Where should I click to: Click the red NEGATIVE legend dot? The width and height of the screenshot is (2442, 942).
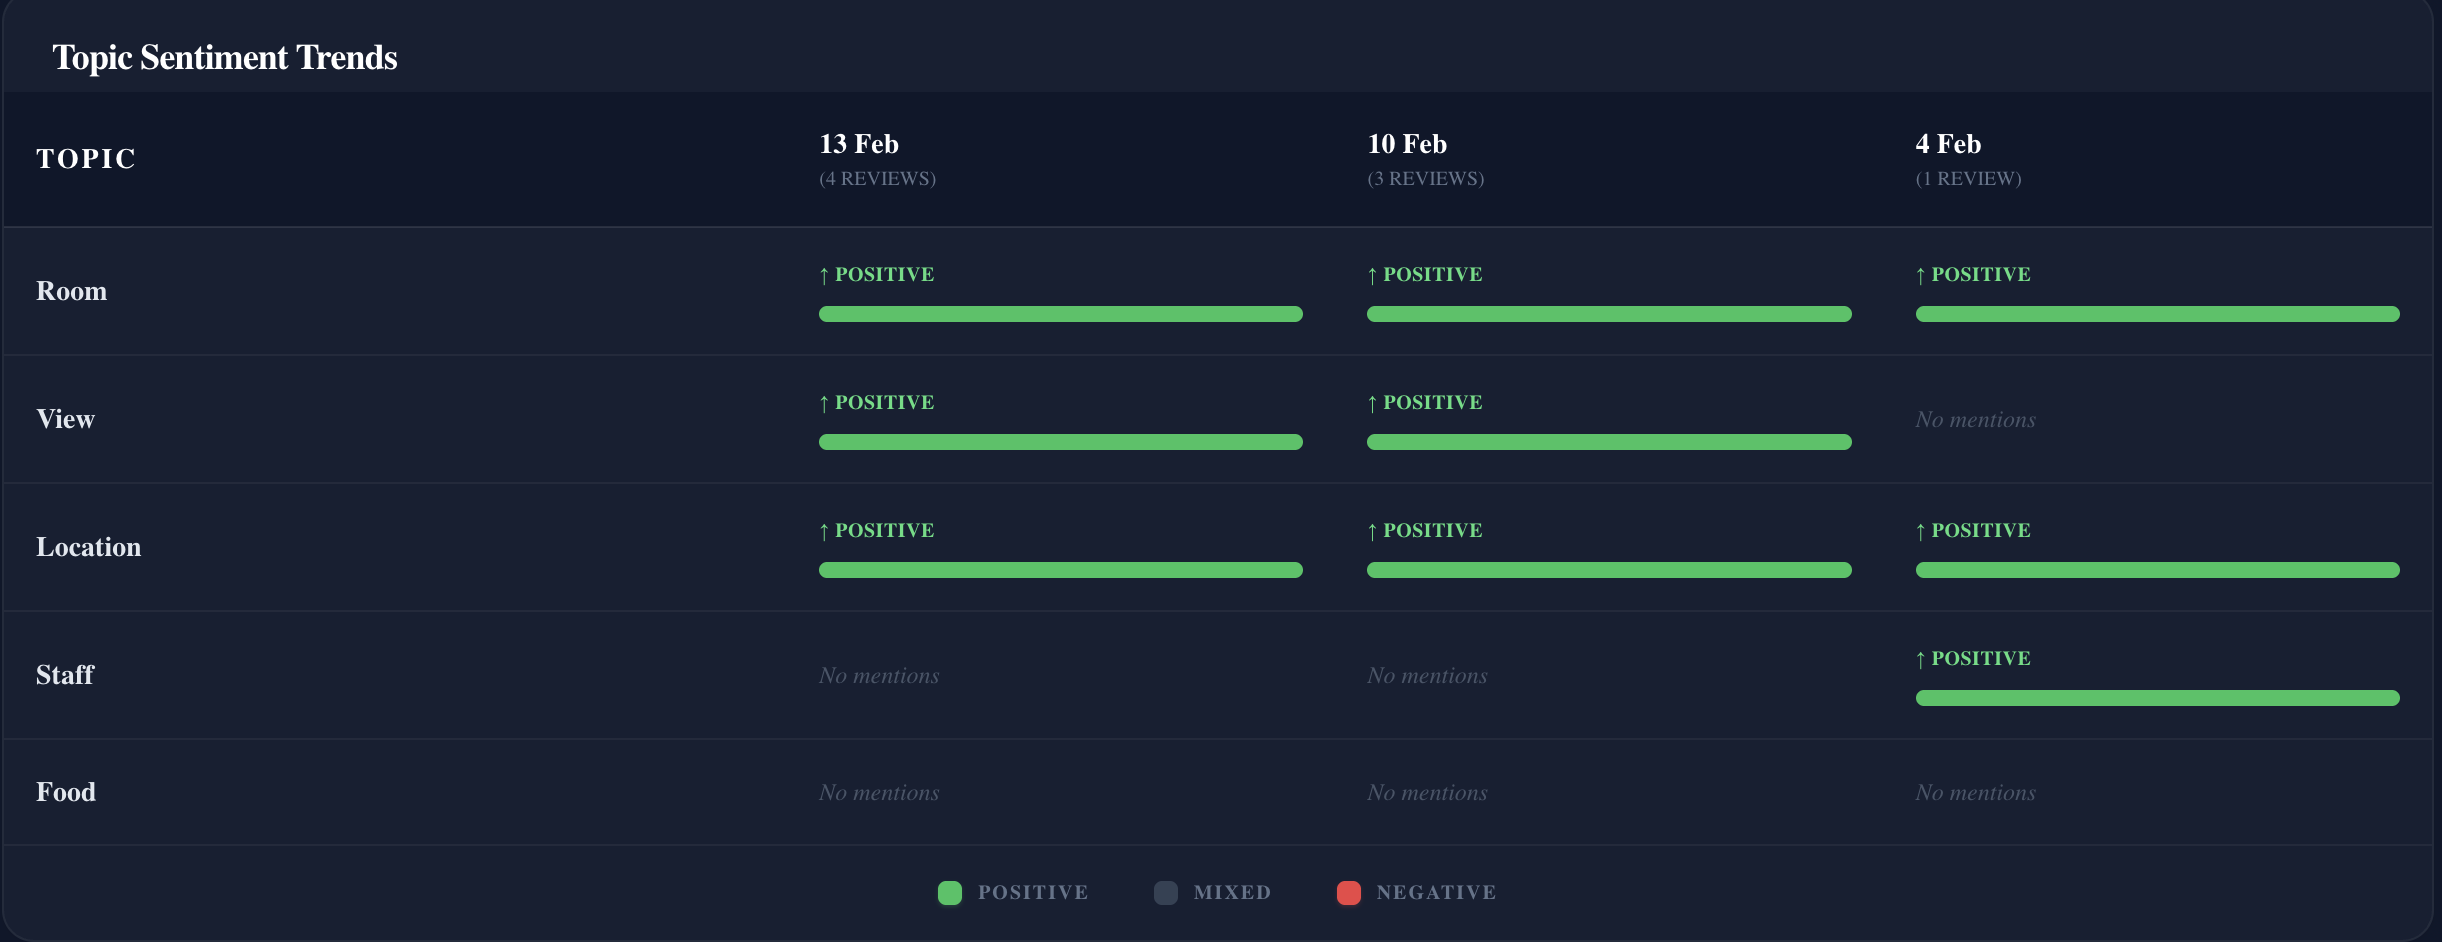pyautogui.click(x=1349, y=892)
